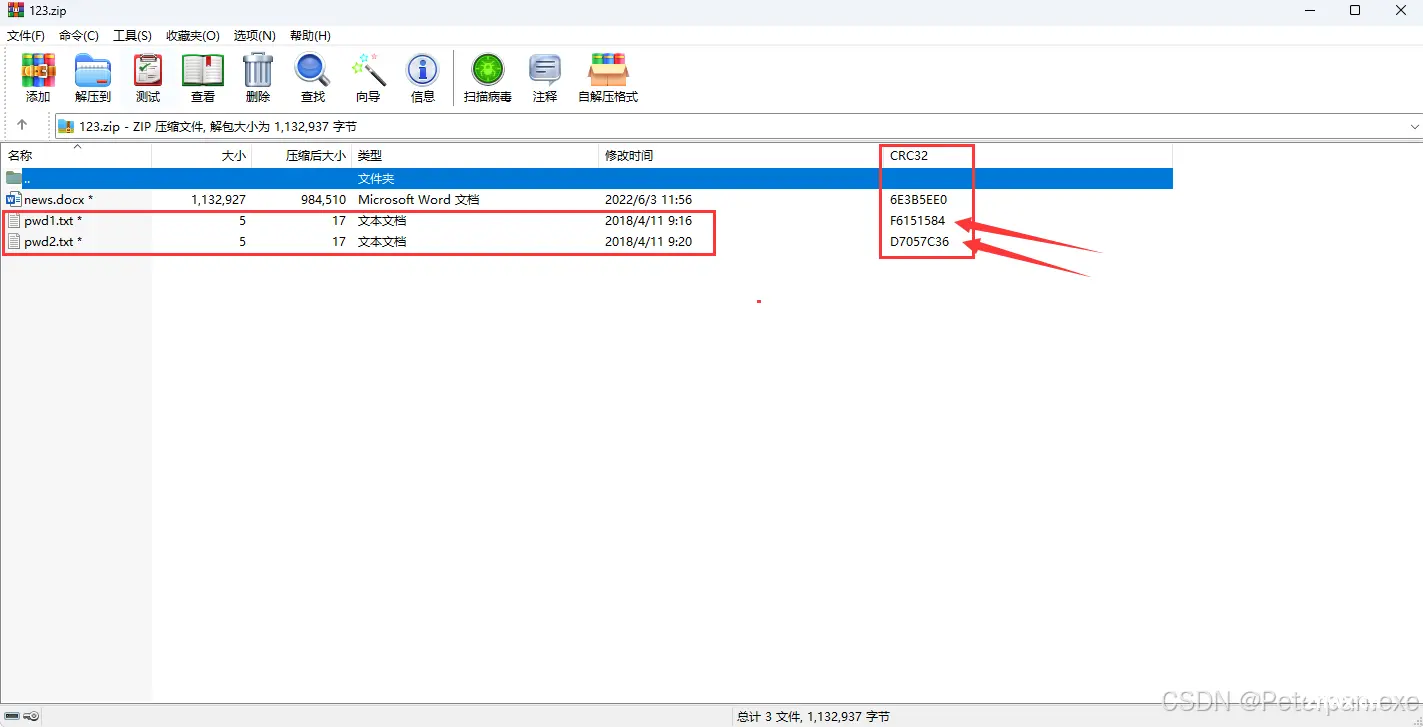
Task: Click the date 2018/4/11 9:16
Action: [648, 220]
